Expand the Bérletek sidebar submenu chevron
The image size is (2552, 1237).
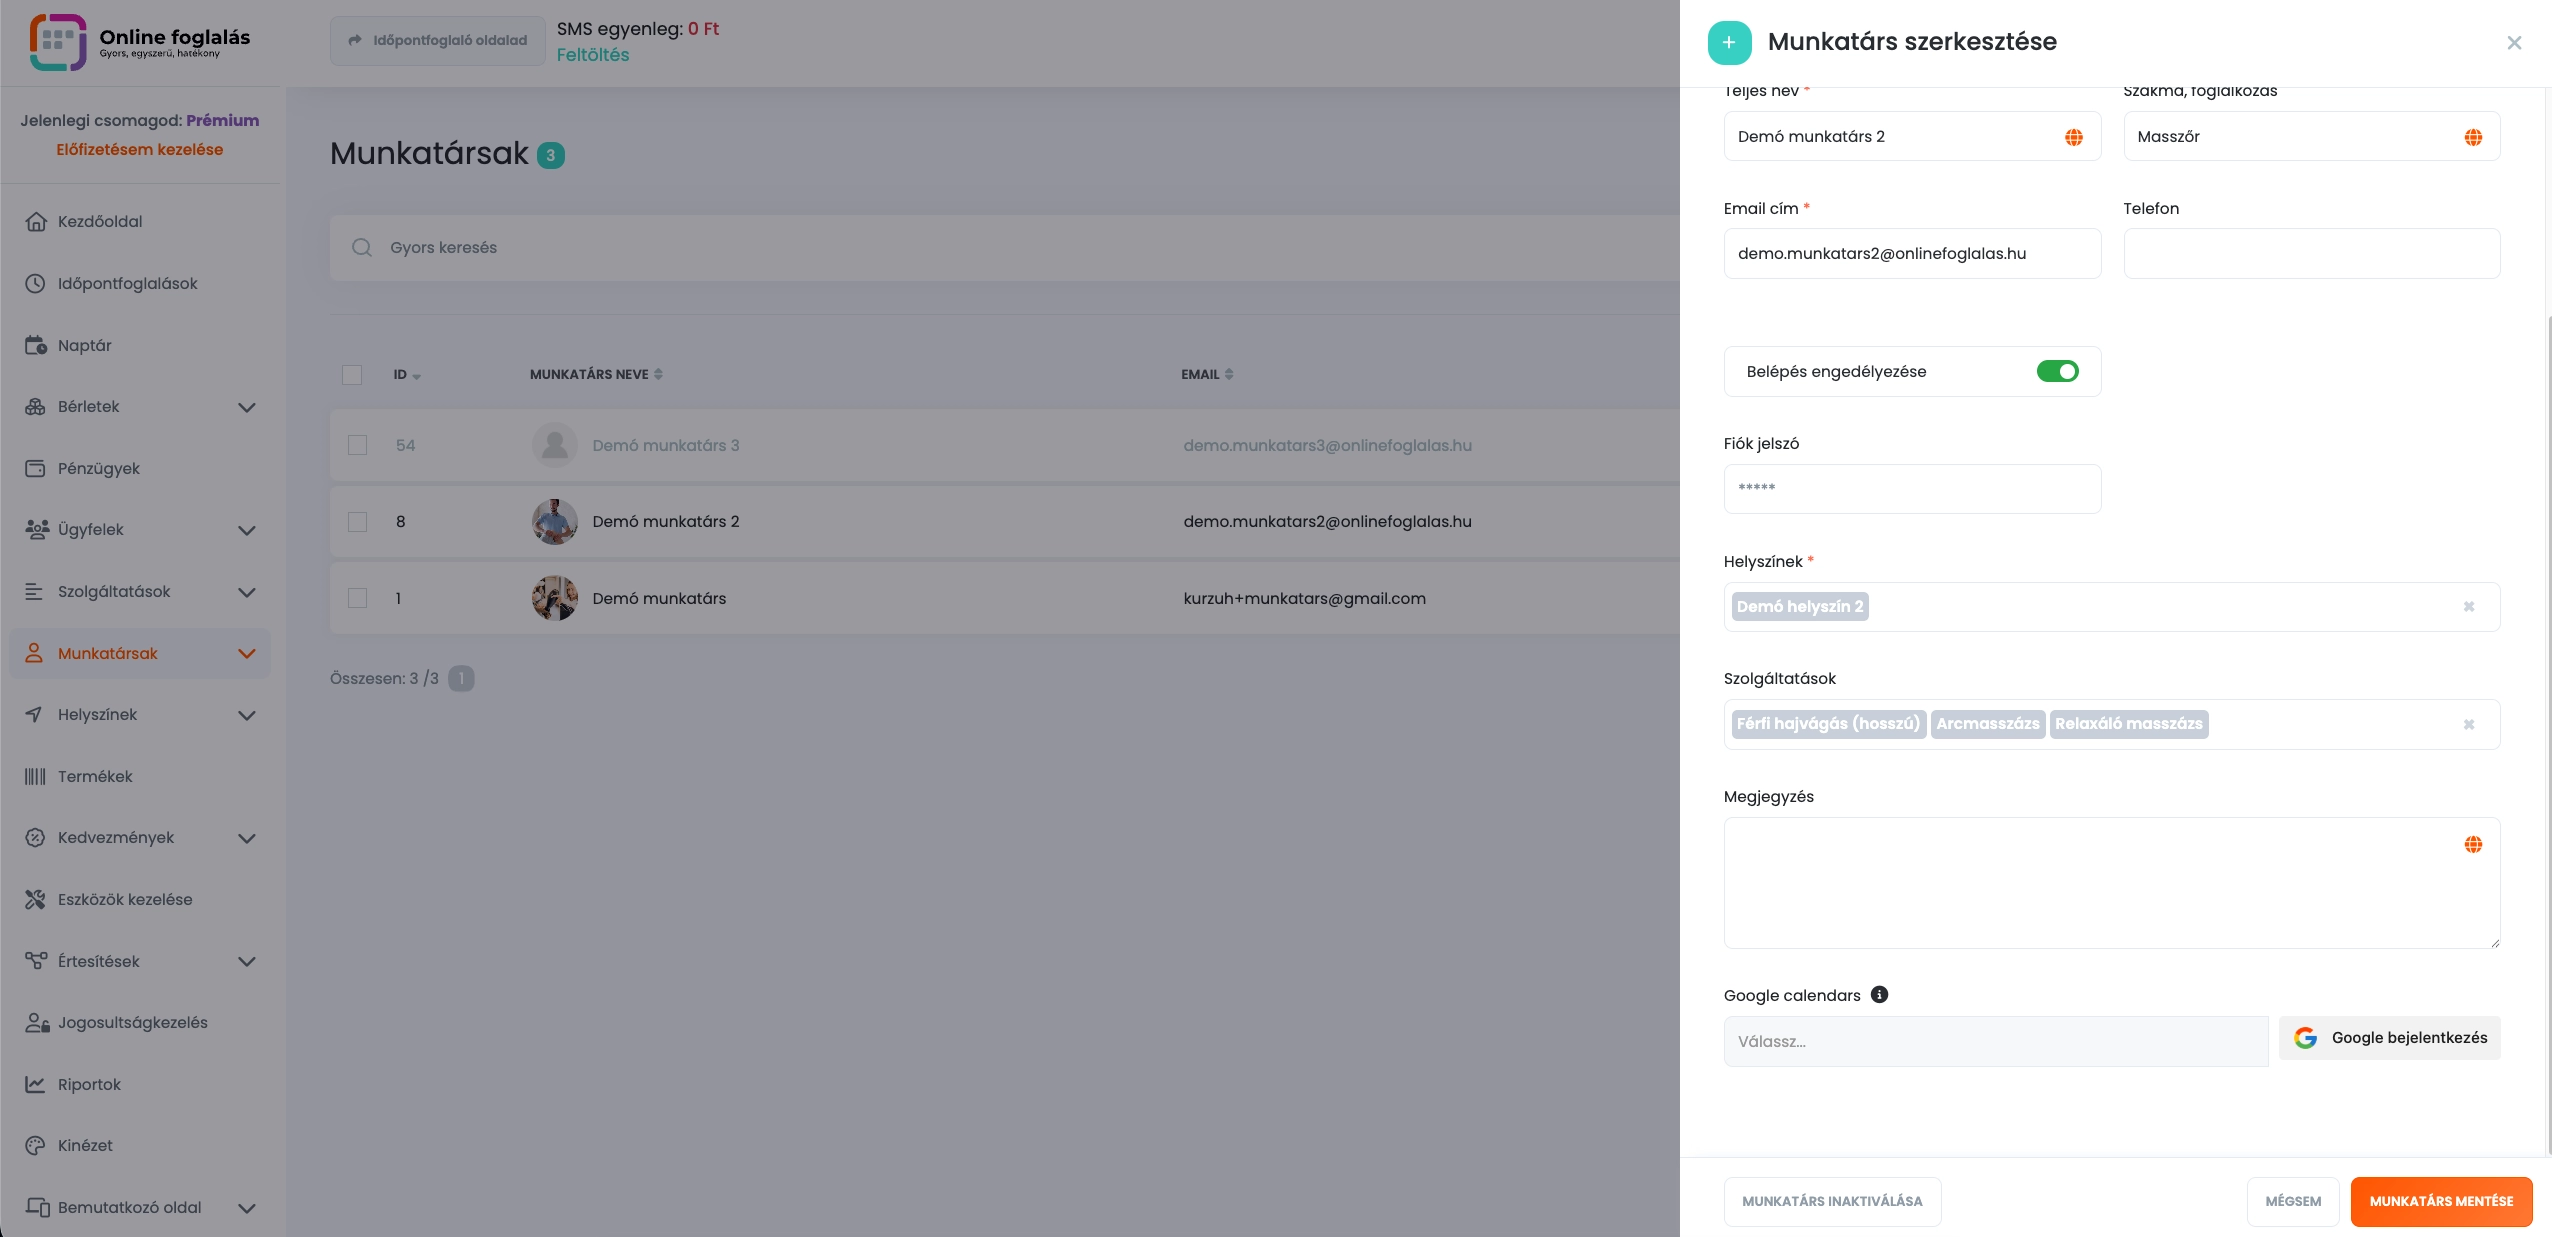(x=247, y=407)
